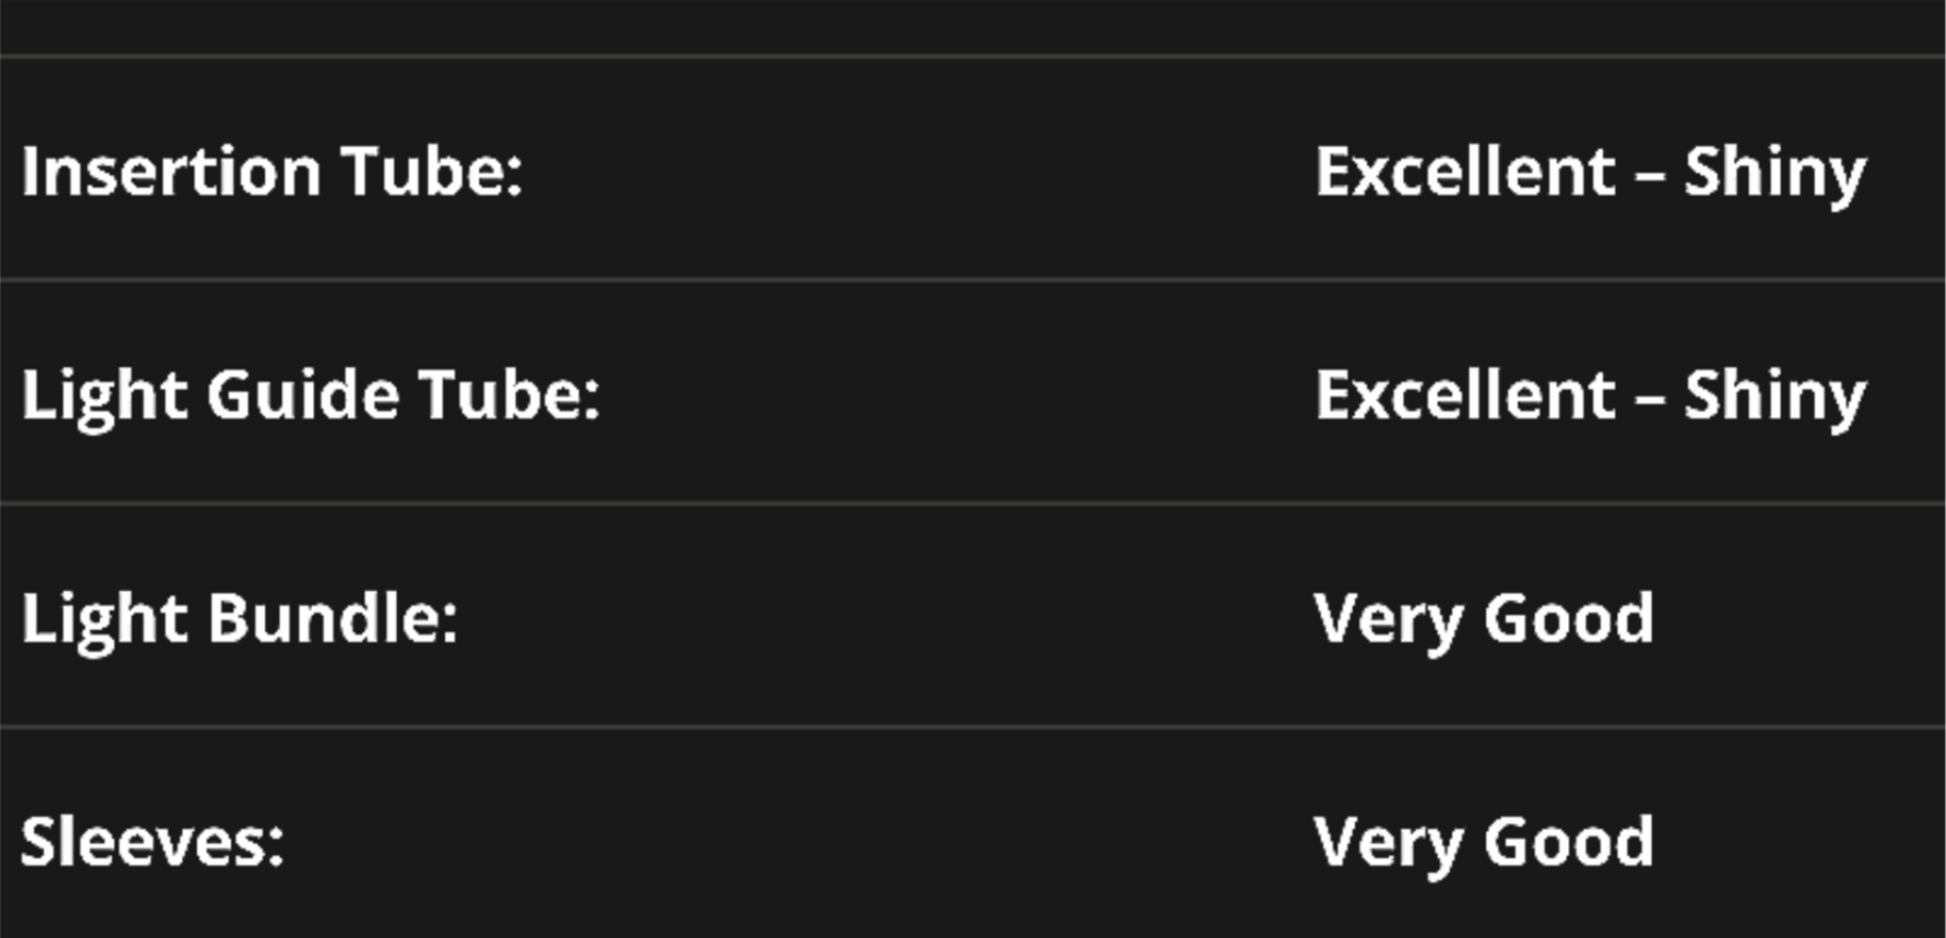
Task: Click "Excellent" in the Light Guide Tube row
Action: point(1465,395)
